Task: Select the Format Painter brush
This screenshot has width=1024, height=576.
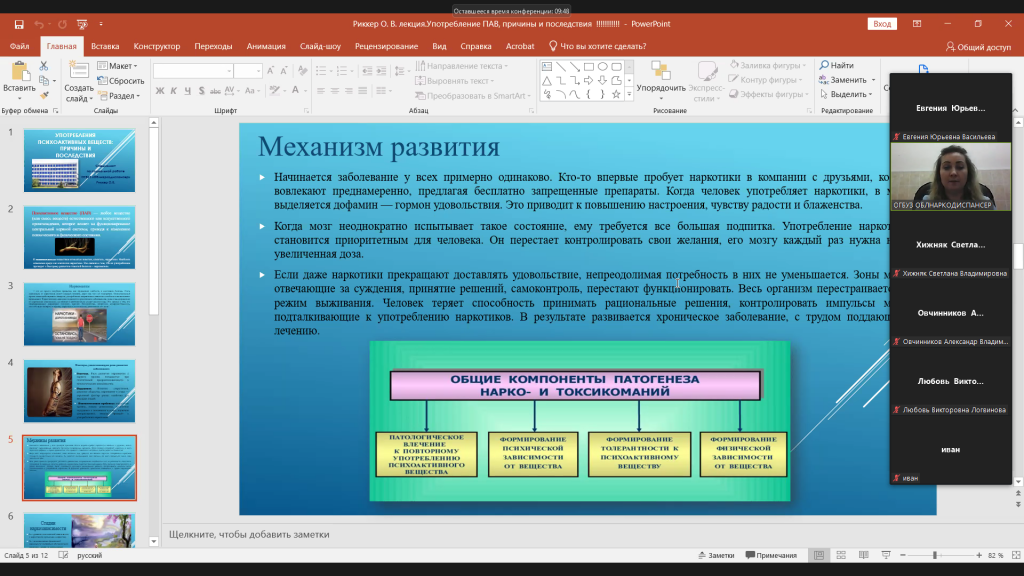Action: point(44,95)
